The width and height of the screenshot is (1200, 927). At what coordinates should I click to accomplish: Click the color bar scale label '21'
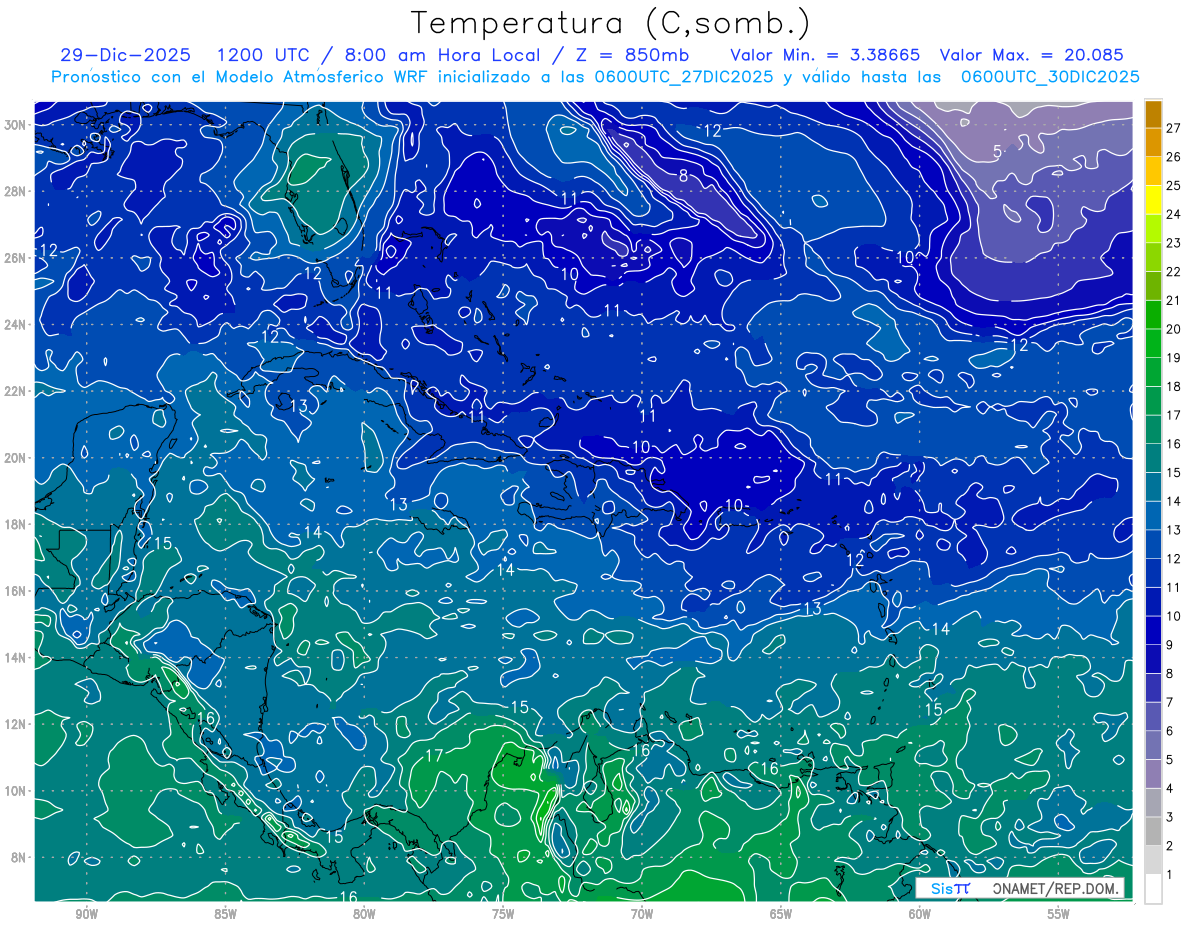click(x=1174, y=301)
